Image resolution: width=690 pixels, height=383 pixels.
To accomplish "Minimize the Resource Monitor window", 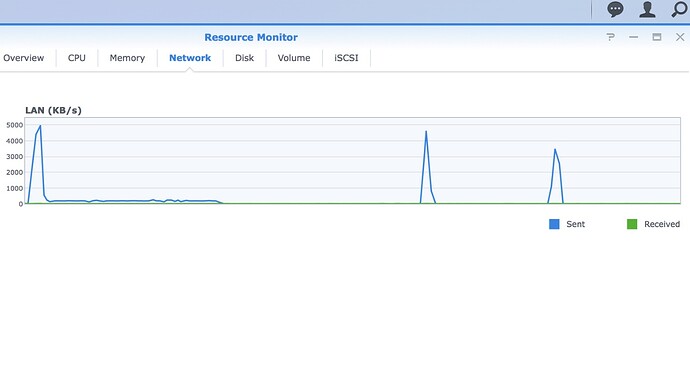I will [634, 37].
